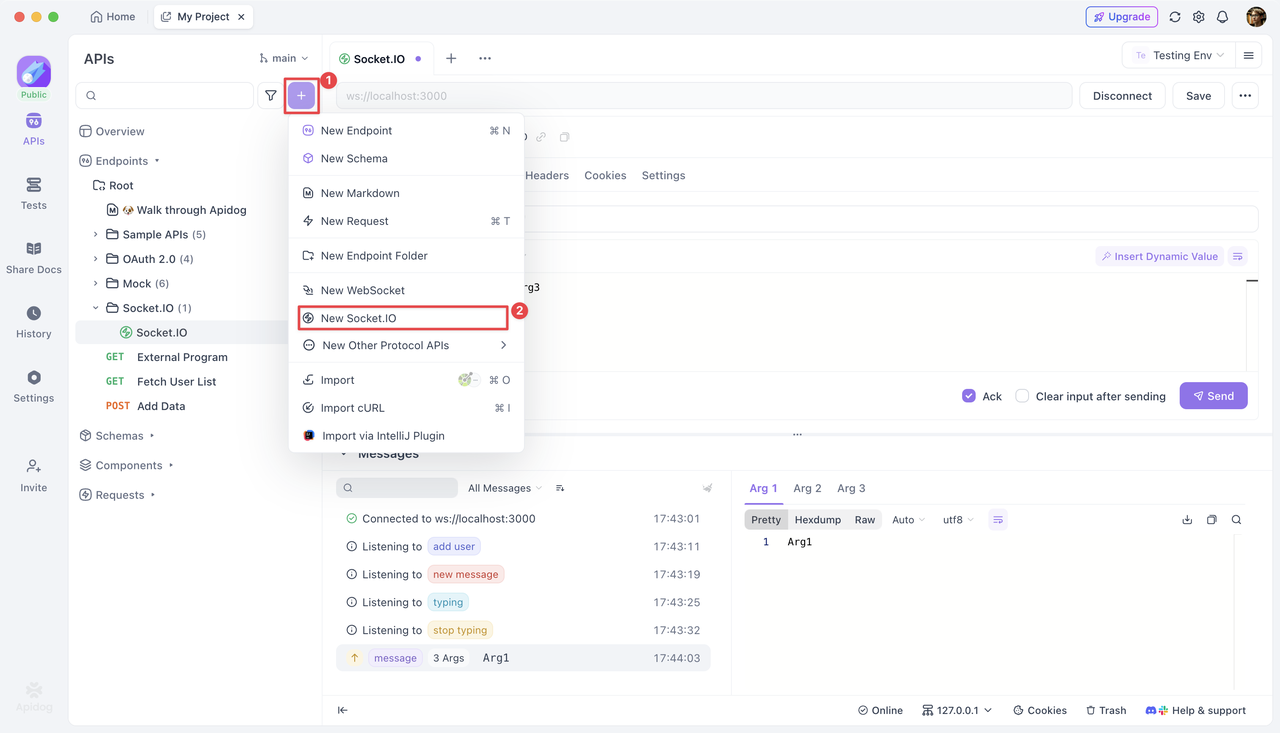Click the ws://localhost:3000 URL field

click(x=704, y=96)
